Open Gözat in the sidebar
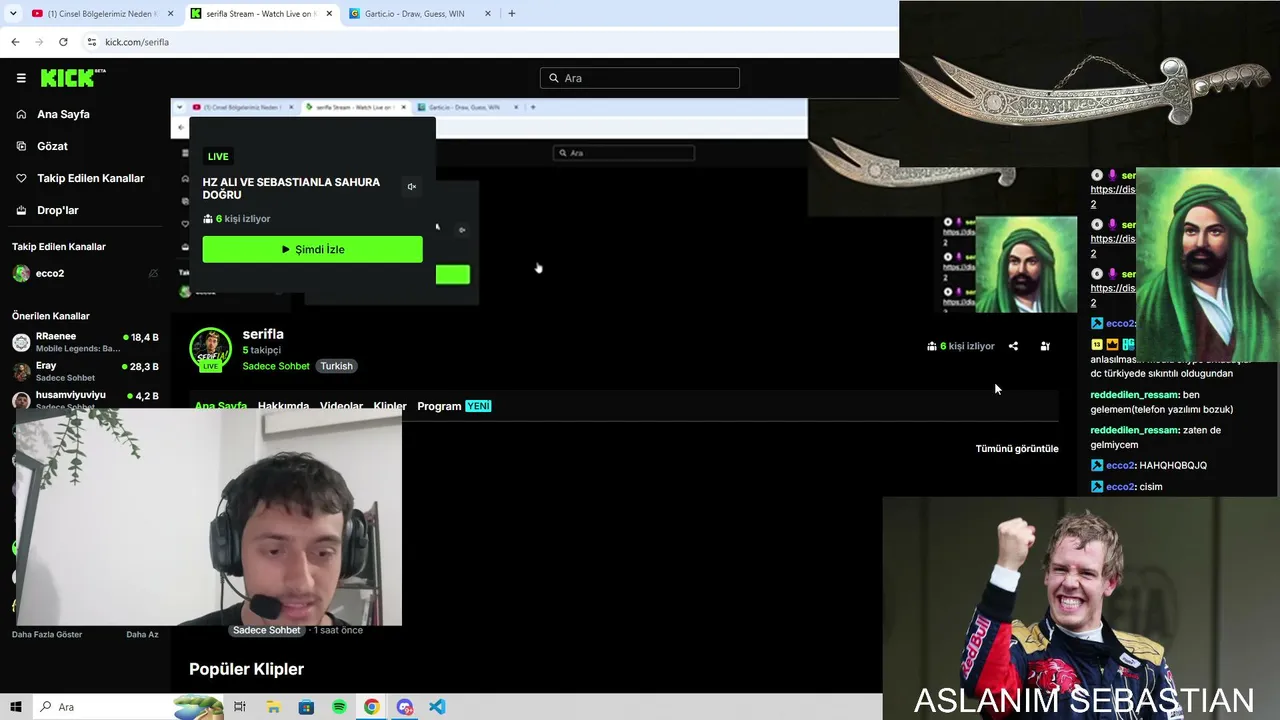 point(52,146)
